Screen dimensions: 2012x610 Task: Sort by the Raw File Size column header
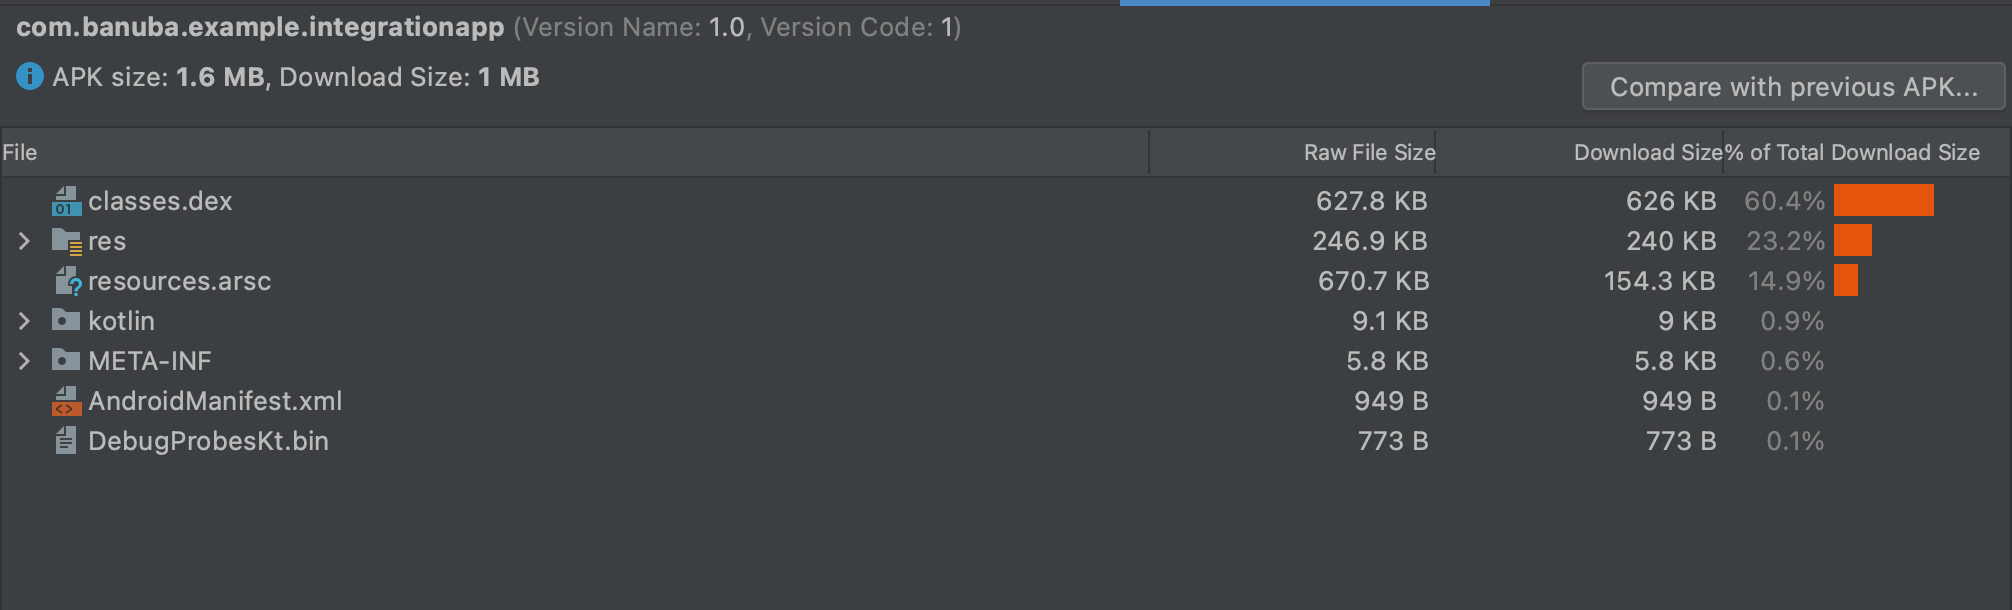point(1292,152)
